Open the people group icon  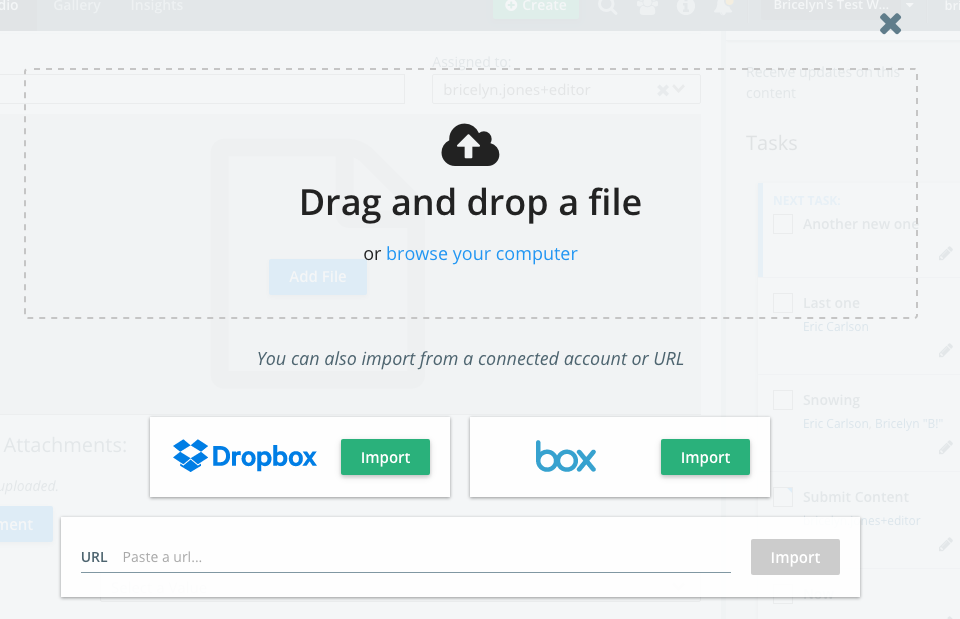point(647,7)
